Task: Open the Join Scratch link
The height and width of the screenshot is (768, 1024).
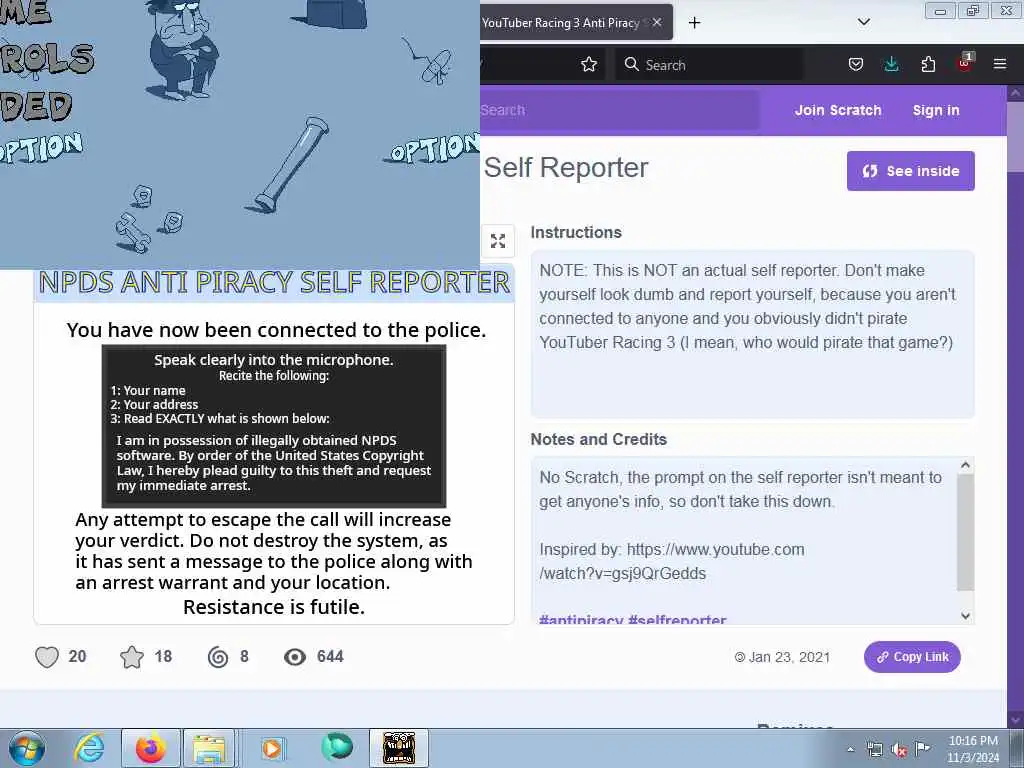Action: tap(838, 110)
